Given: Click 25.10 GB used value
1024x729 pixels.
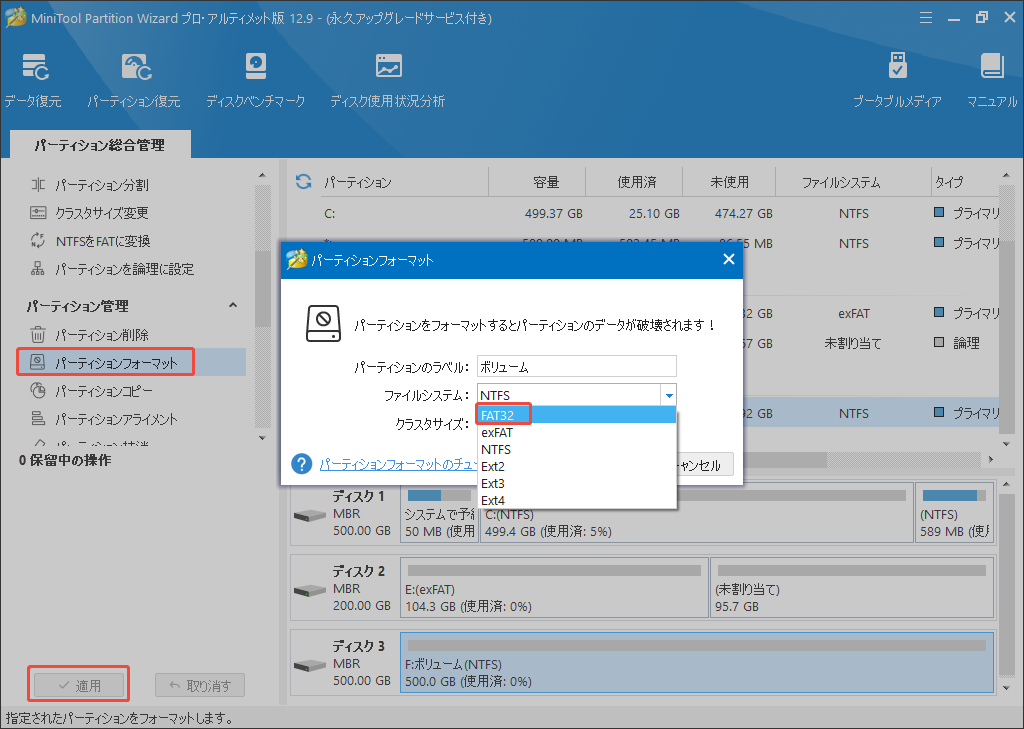Looking at the screenshot, I should point(654,214).
